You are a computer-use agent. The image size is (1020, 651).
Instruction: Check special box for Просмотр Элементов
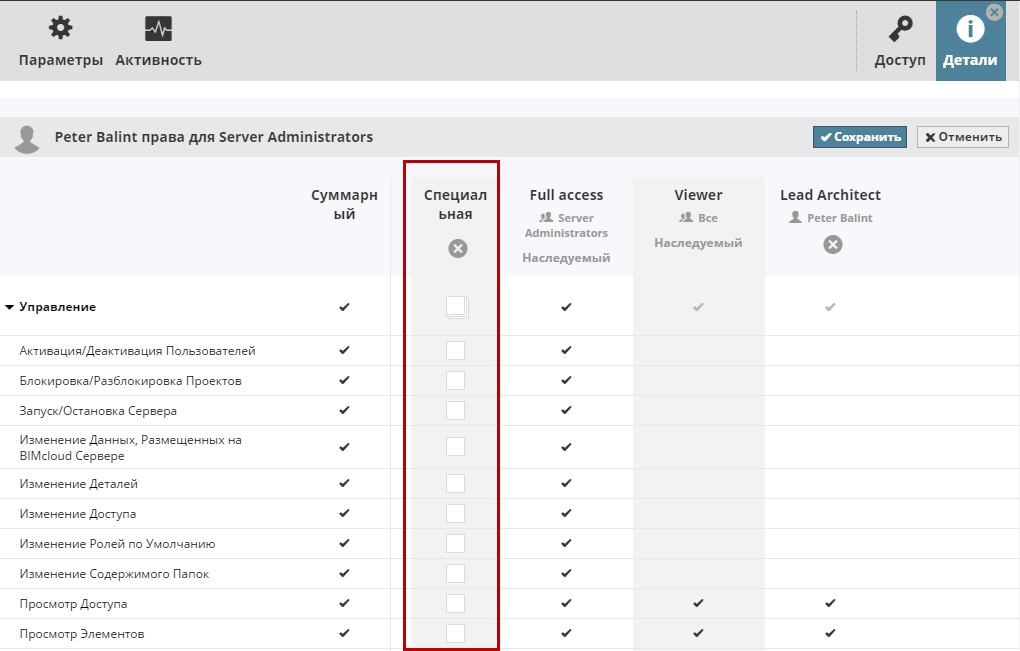click(x=455, y=633)
